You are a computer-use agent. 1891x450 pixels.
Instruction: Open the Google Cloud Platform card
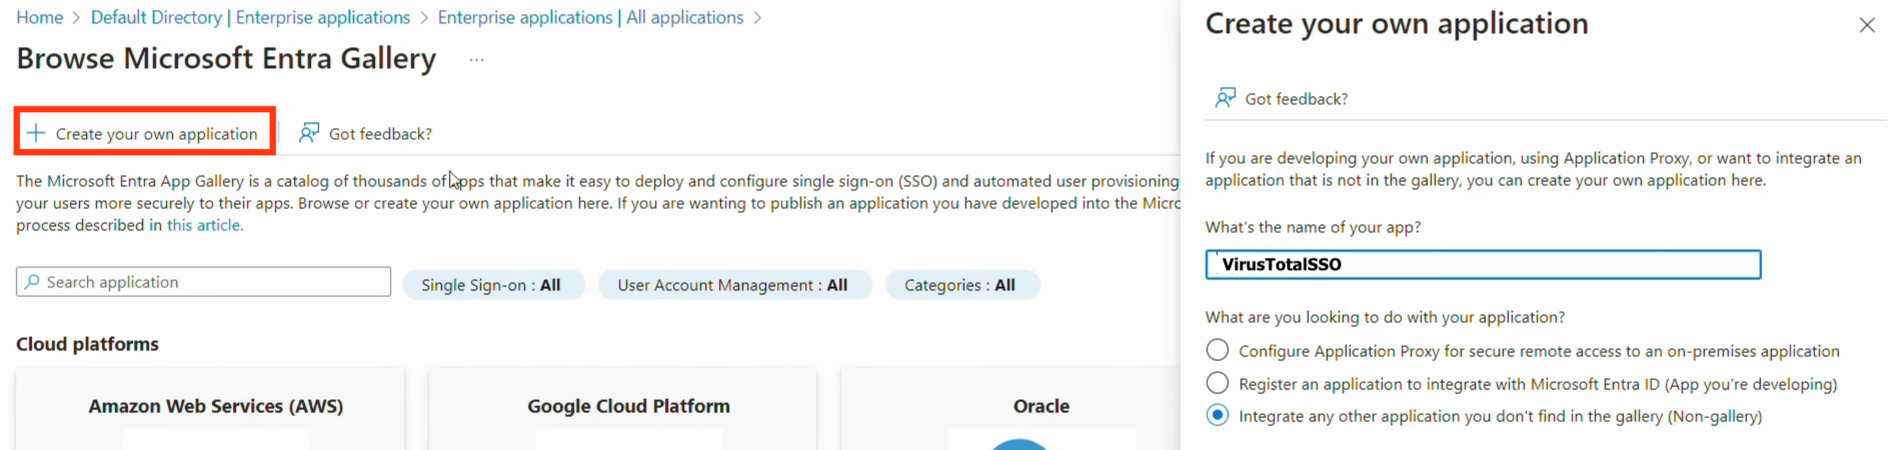[623, 408]
